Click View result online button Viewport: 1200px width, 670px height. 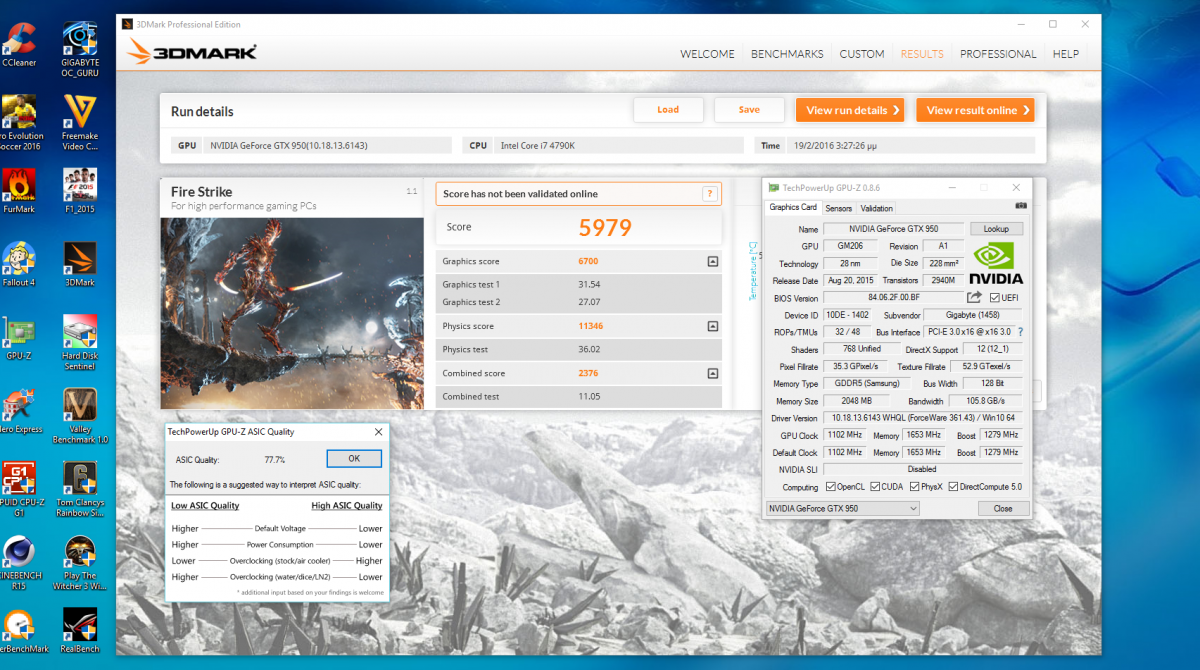975,110
